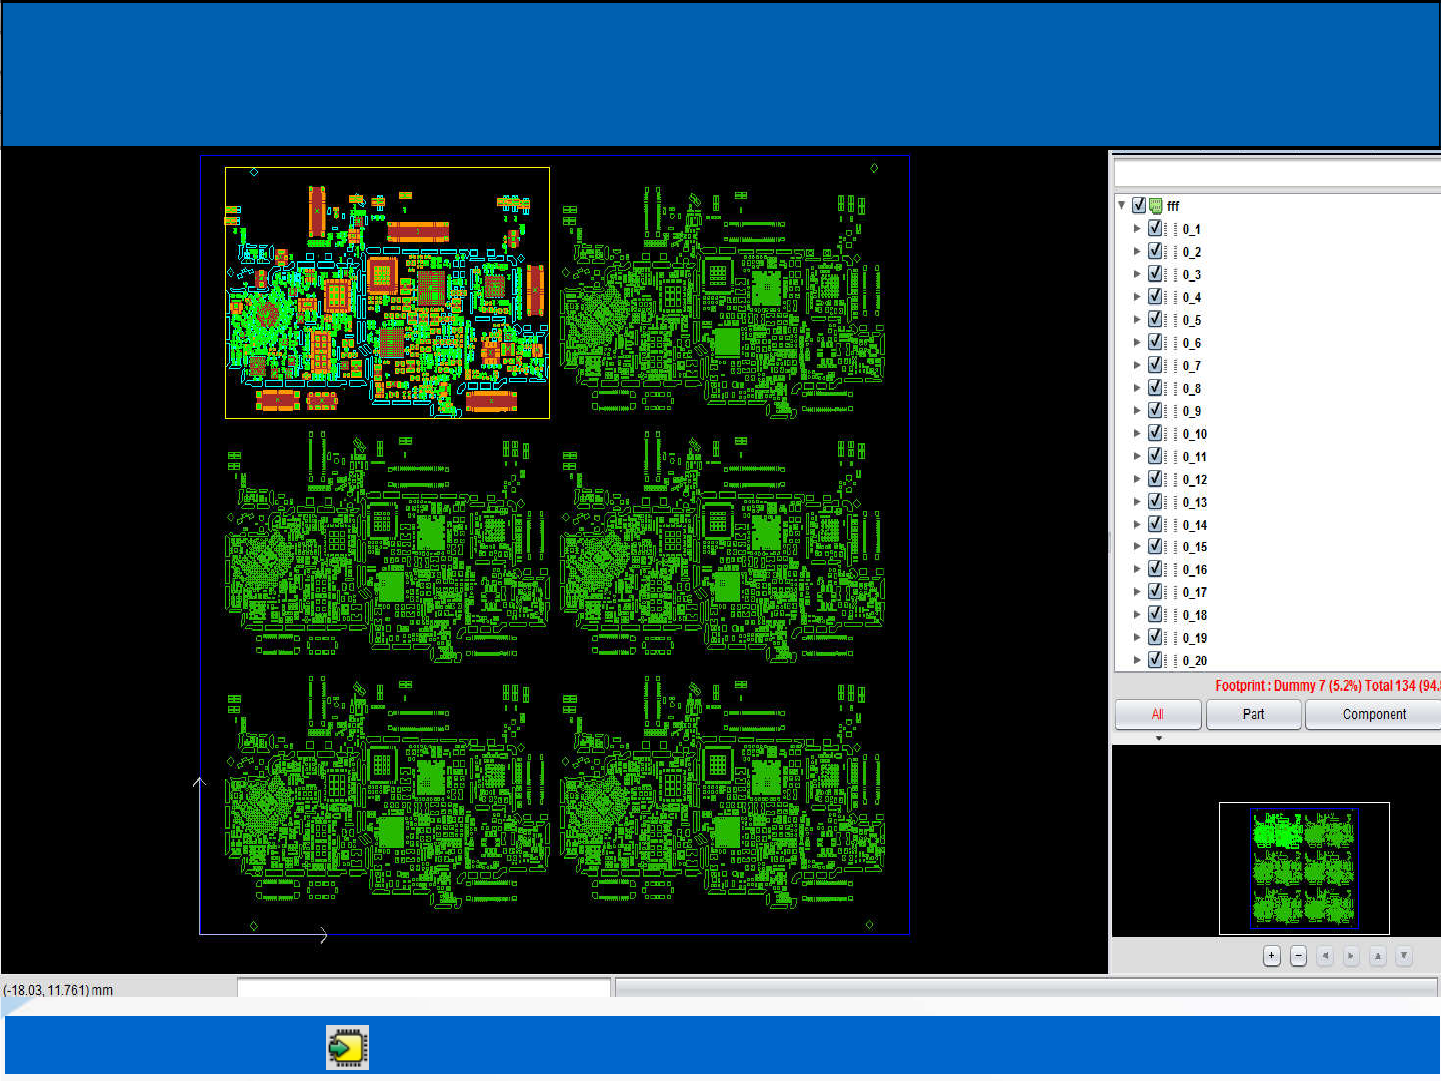Click the pan left arrow button

tap(1325, 956)
